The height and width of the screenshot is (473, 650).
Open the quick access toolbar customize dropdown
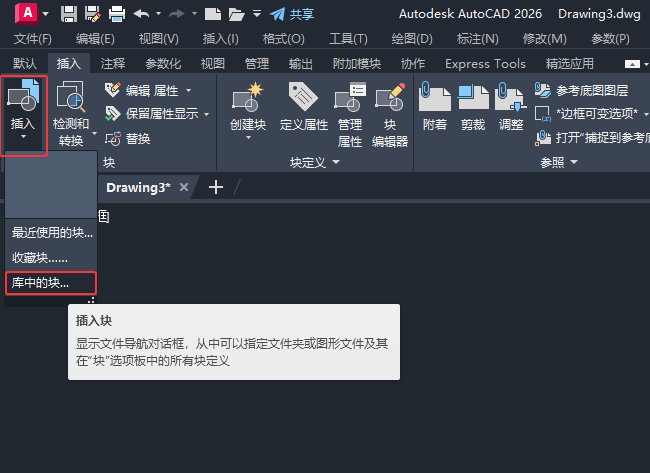pyautogui.click(x=257, y=14)
